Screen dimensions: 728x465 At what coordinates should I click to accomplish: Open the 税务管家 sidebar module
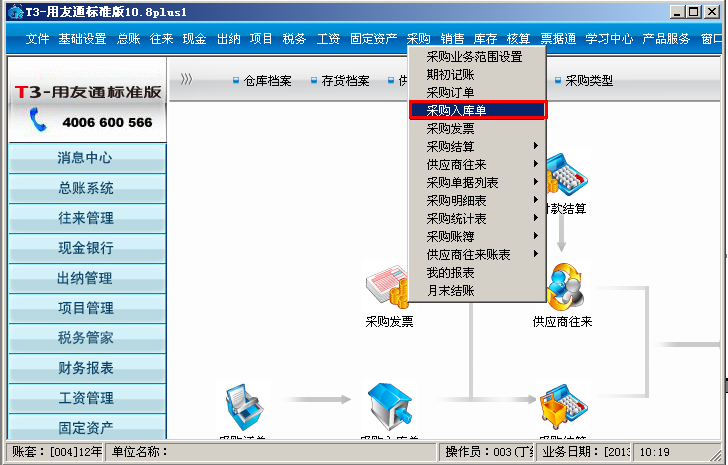point(87,338)
